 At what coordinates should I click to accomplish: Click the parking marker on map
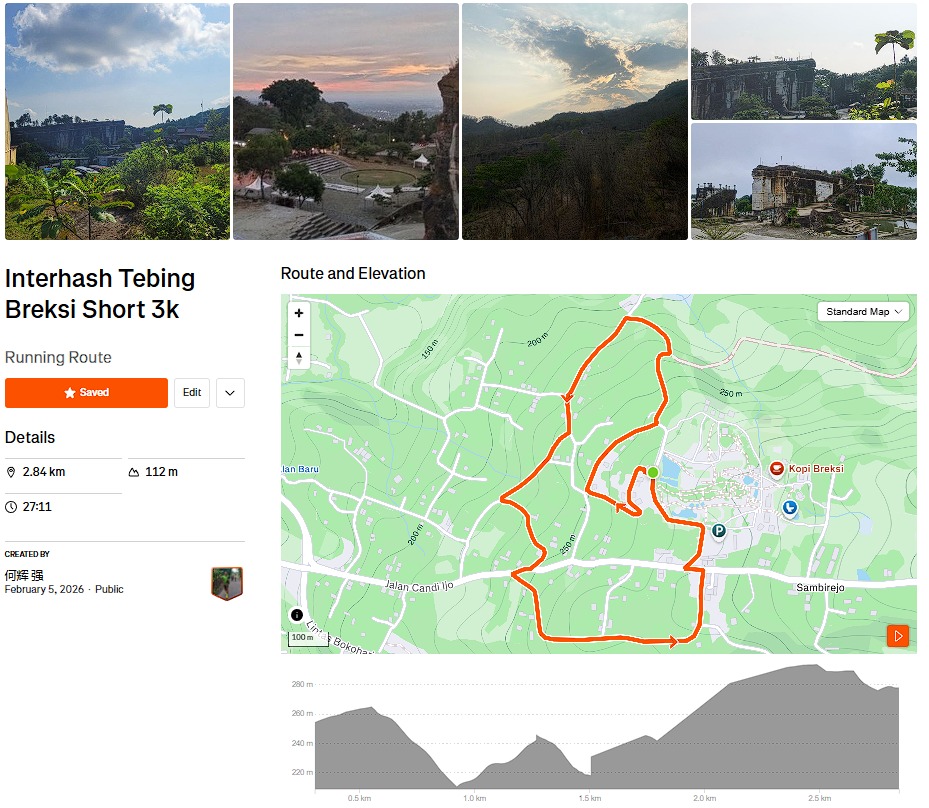(x=718, y=531)
